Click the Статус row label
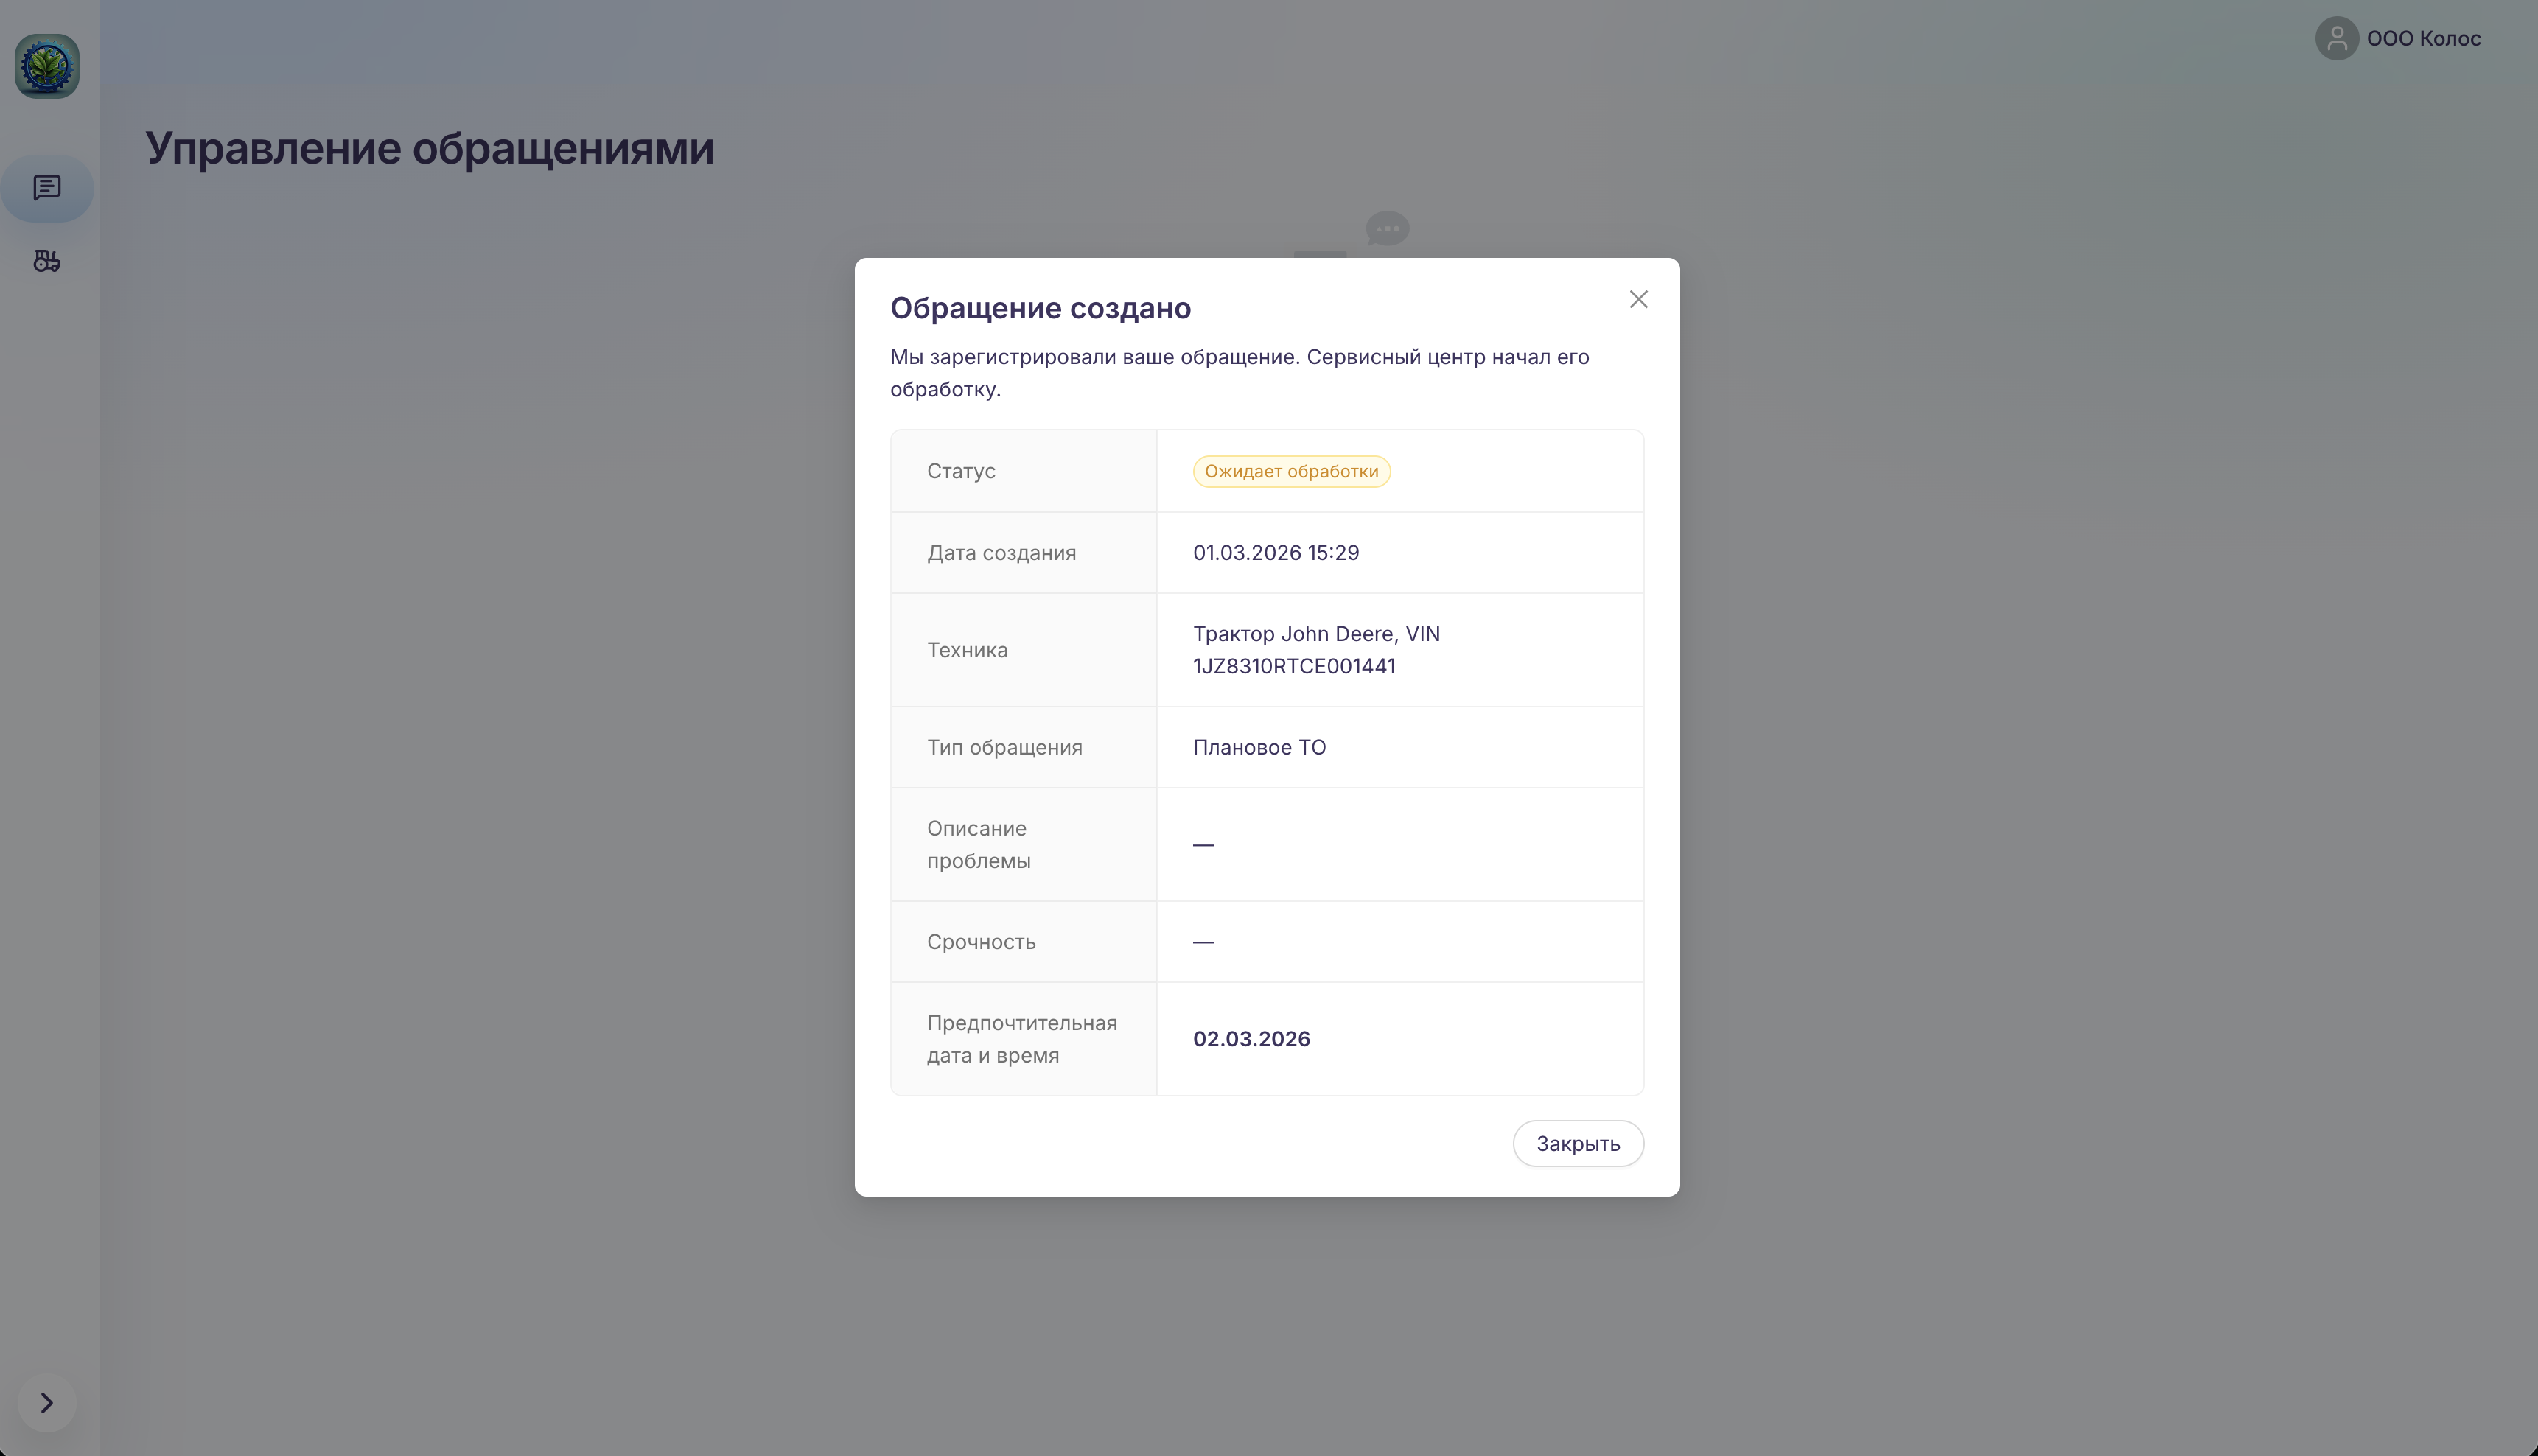Viewport: 2538px width, 1456px height. click(x=960, y=471)
